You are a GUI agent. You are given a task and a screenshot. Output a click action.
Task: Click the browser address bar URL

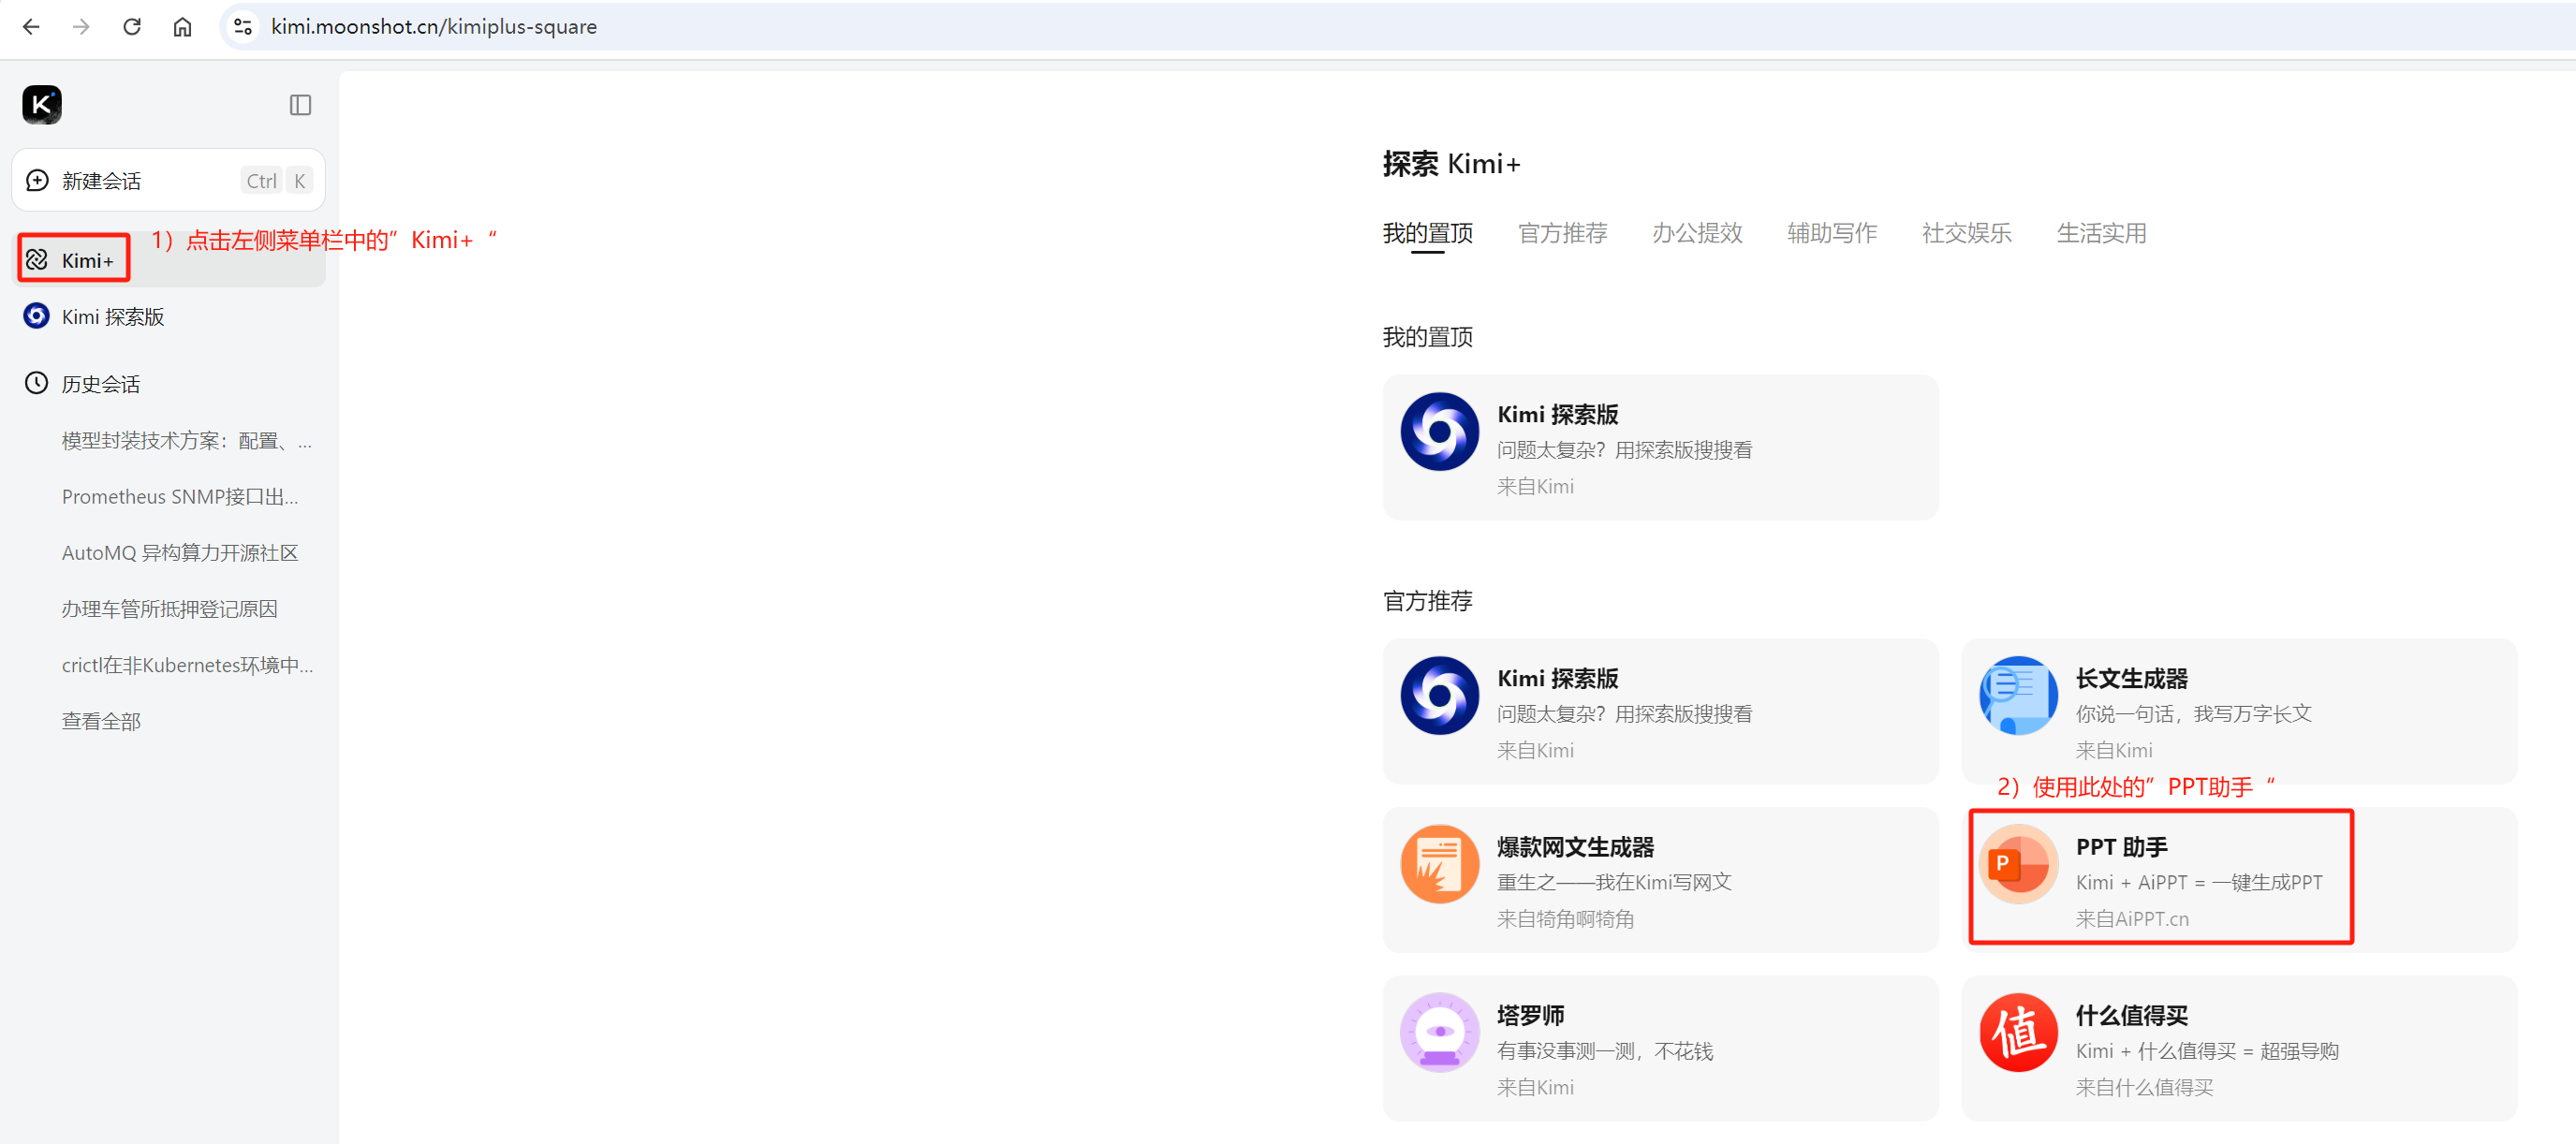coord(433,27)
